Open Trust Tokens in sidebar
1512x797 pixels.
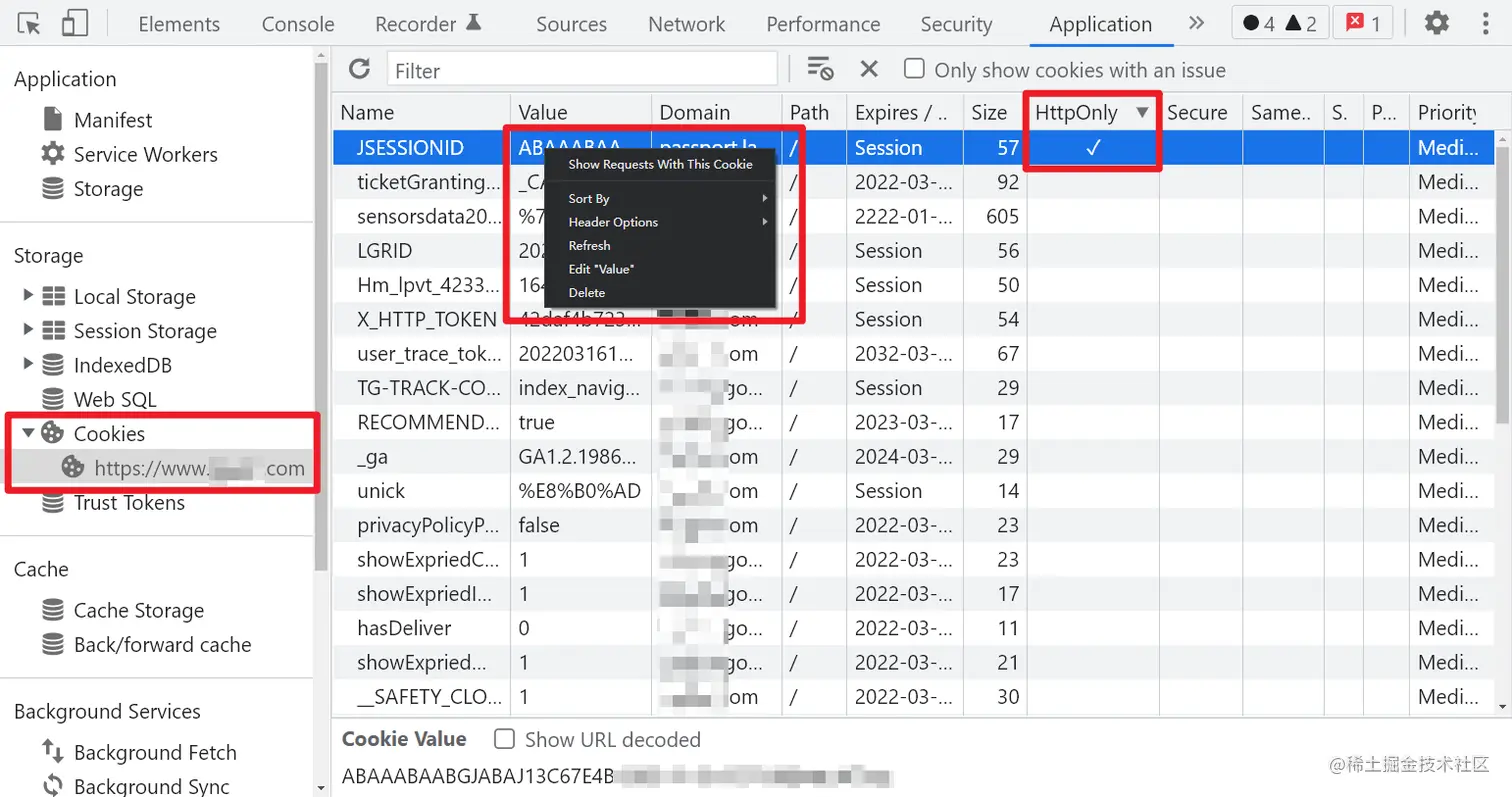coord(129,502)
